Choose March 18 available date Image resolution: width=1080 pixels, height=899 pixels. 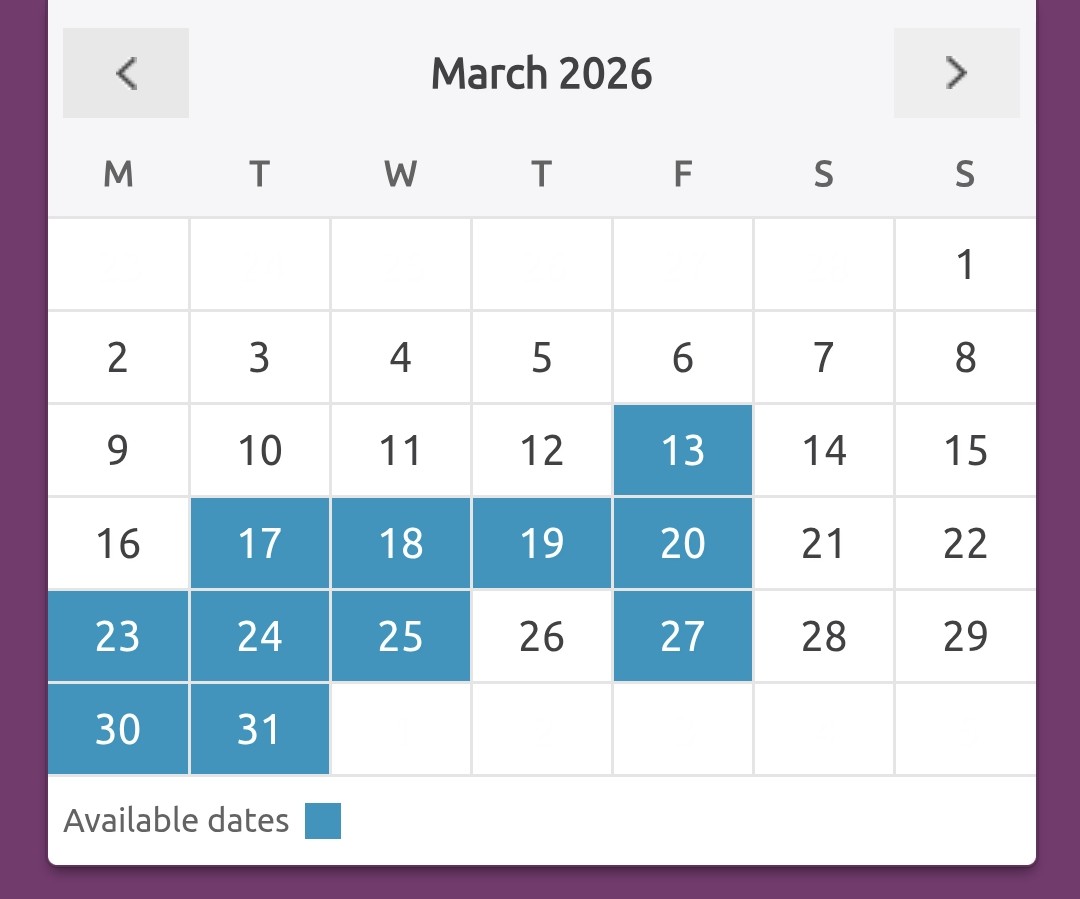click(x=401, y=543)
